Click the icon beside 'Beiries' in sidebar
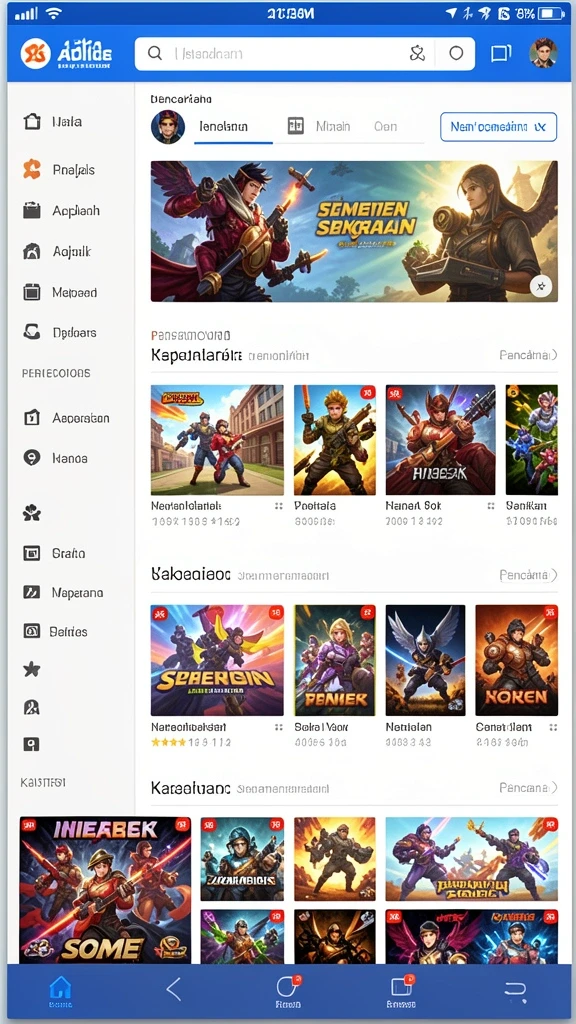The height and width of the screenshot is (1024, 576). point(31,631)
